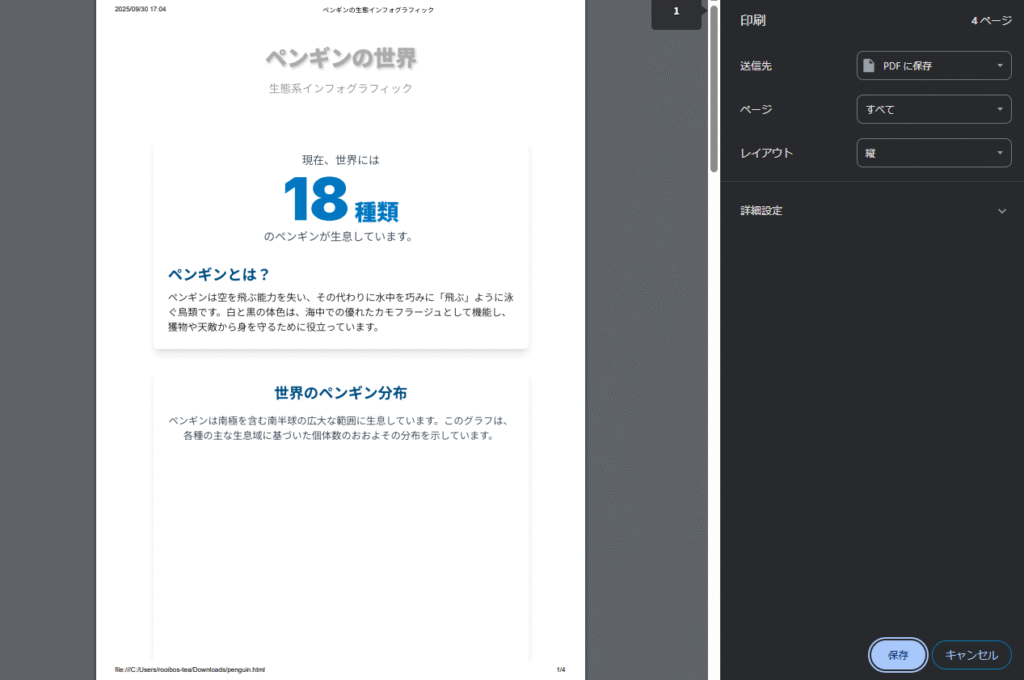Image resolution: width=1024 pixels, height=680 pixels.
Task: Click the 1/4 page count in footer
Action: 561,669
